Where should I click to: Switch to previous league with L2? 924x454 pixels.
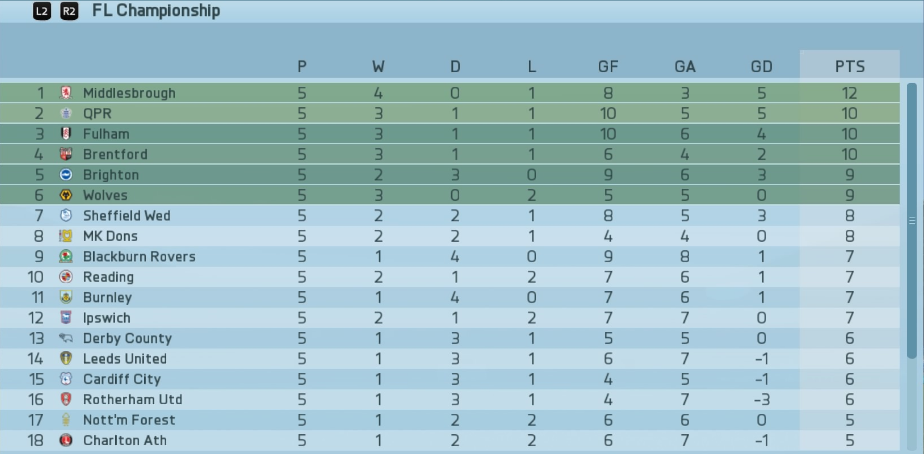pyautogui.click(x=42, y=11)
